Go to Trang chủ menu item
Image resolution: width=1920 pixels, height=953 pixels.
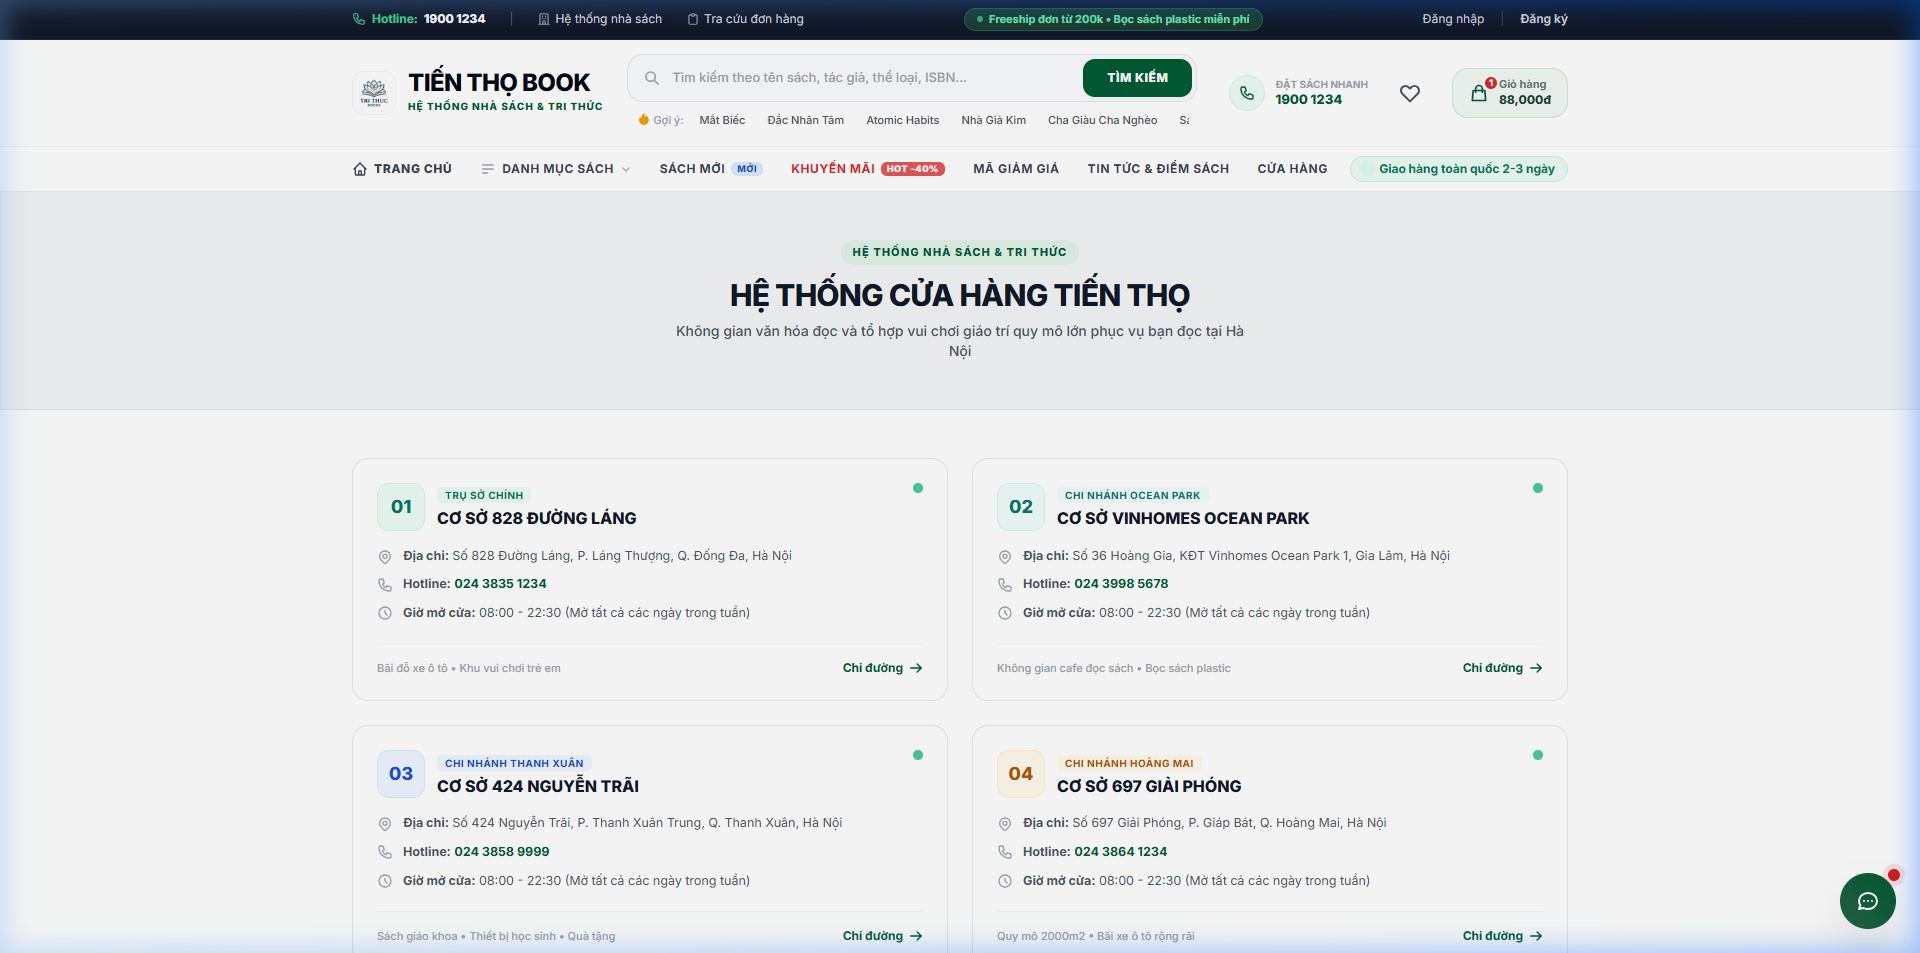coord(403,169)
